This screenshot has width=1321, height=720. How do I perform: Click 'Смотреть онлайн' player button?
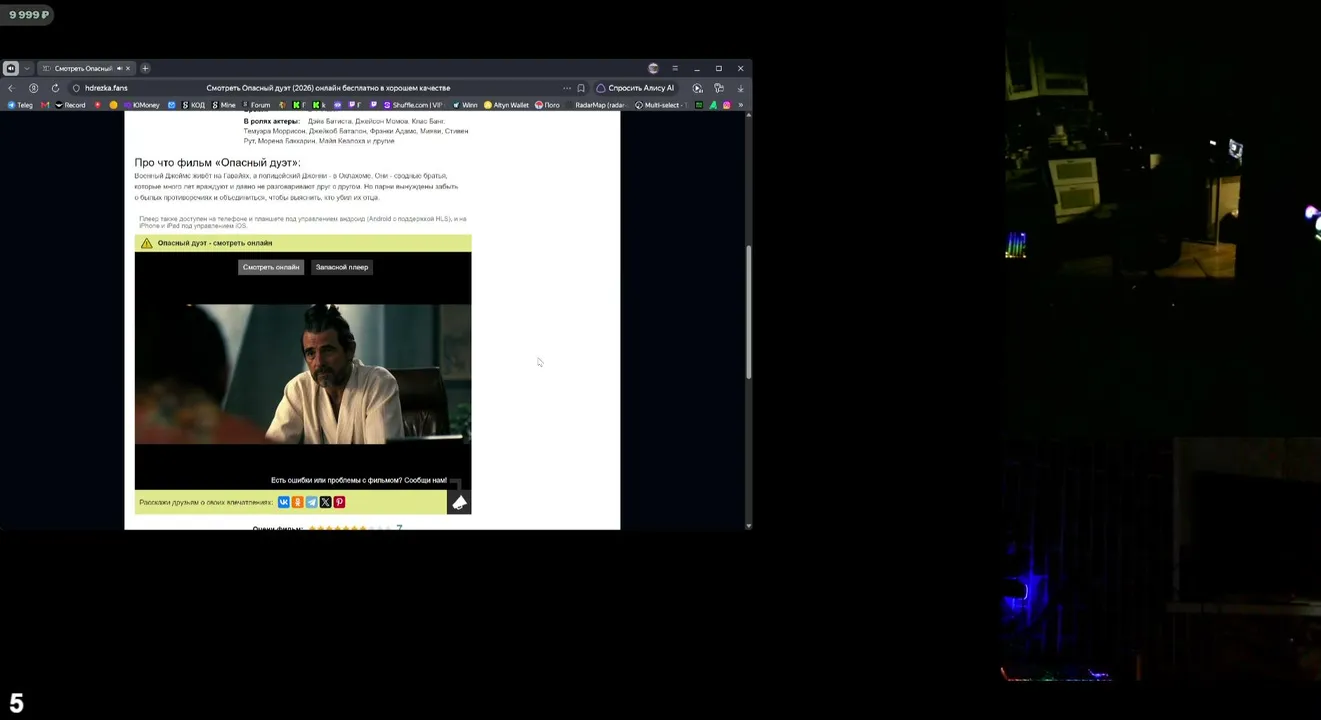pos(271,267)
